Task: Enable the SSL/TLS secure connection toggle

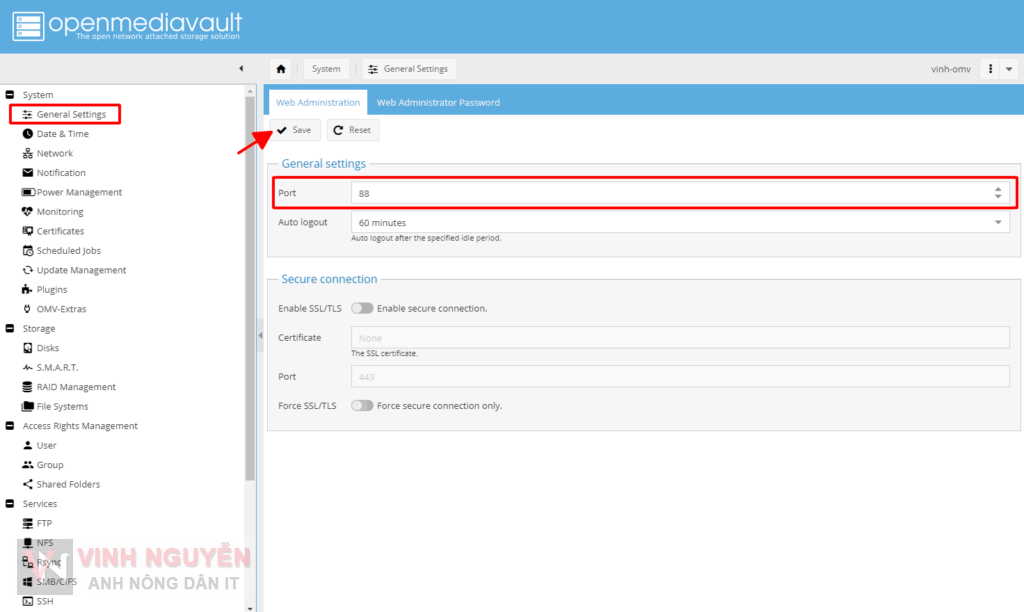Action: click(362, 308)
